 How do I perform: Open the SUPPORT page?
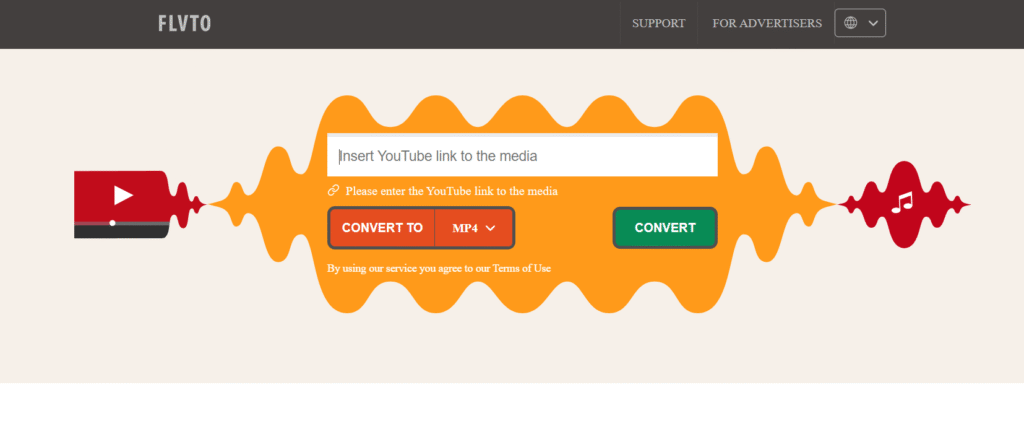pos(658,24)
